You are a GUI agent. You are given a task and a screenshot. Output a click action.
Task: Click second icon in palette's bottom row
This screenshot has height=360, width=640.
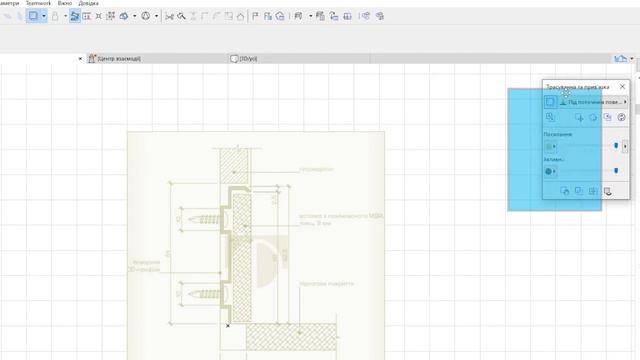tap(579, 191)
